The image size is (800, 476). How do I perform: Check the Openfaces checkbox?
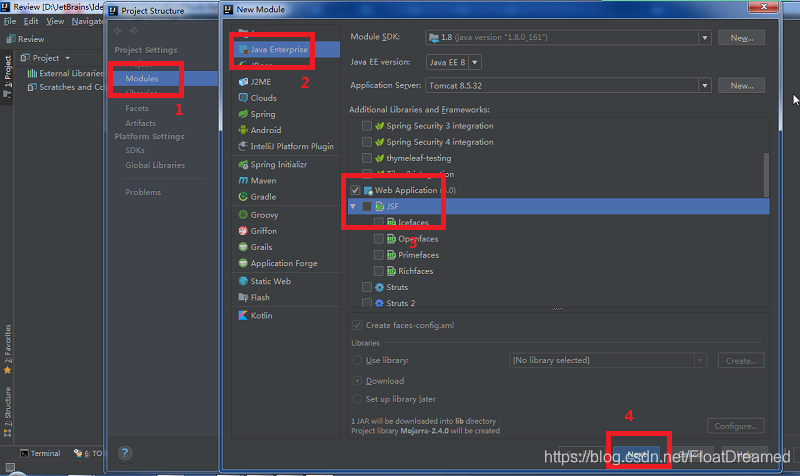click(379, 239)
